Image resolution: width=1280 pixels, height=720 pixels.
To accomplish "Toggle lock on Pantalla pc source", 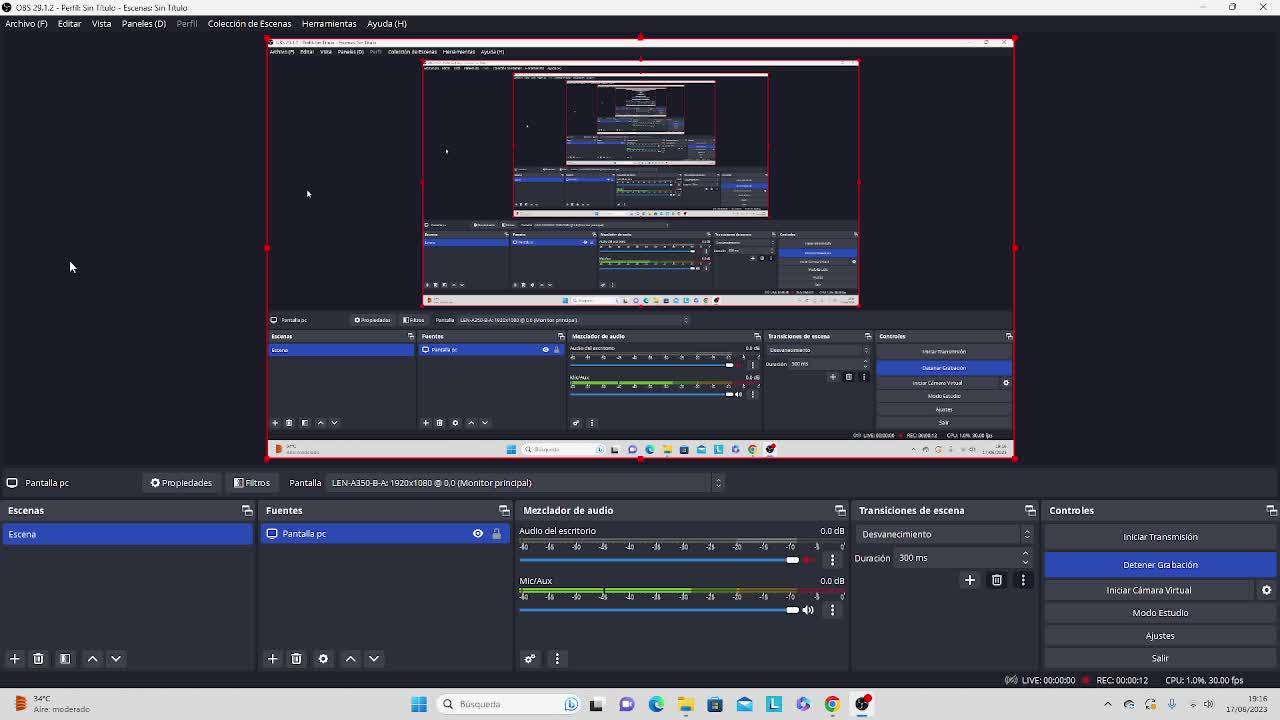I will tap(496, 534).
